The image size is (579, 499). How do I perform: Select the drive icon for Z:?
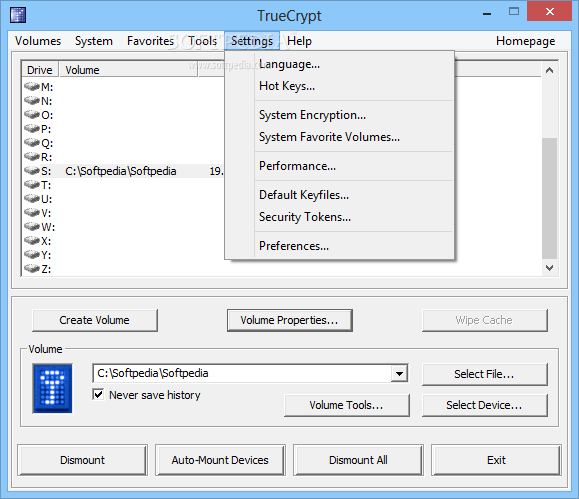click(32, 269)
